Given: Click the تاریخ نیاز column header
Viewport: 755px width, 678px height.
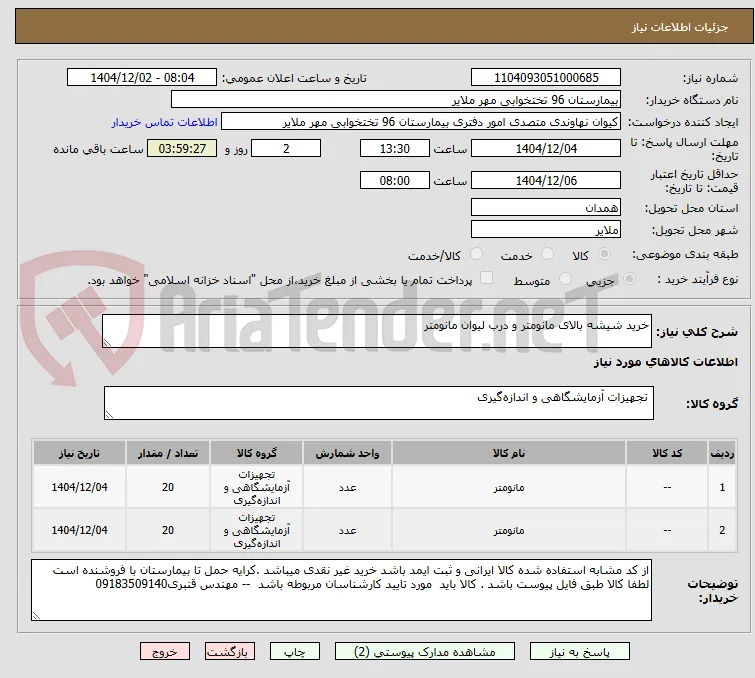Looking at the screenshot, I should tap(79, 453).
